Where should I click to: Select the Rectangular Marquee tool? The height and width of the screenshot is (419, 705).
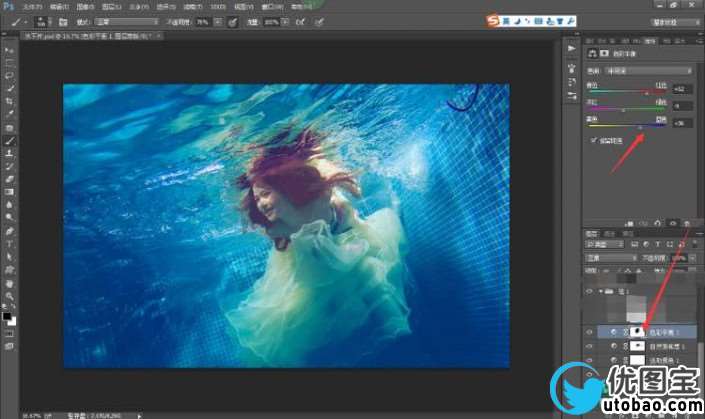coord(9,62)
